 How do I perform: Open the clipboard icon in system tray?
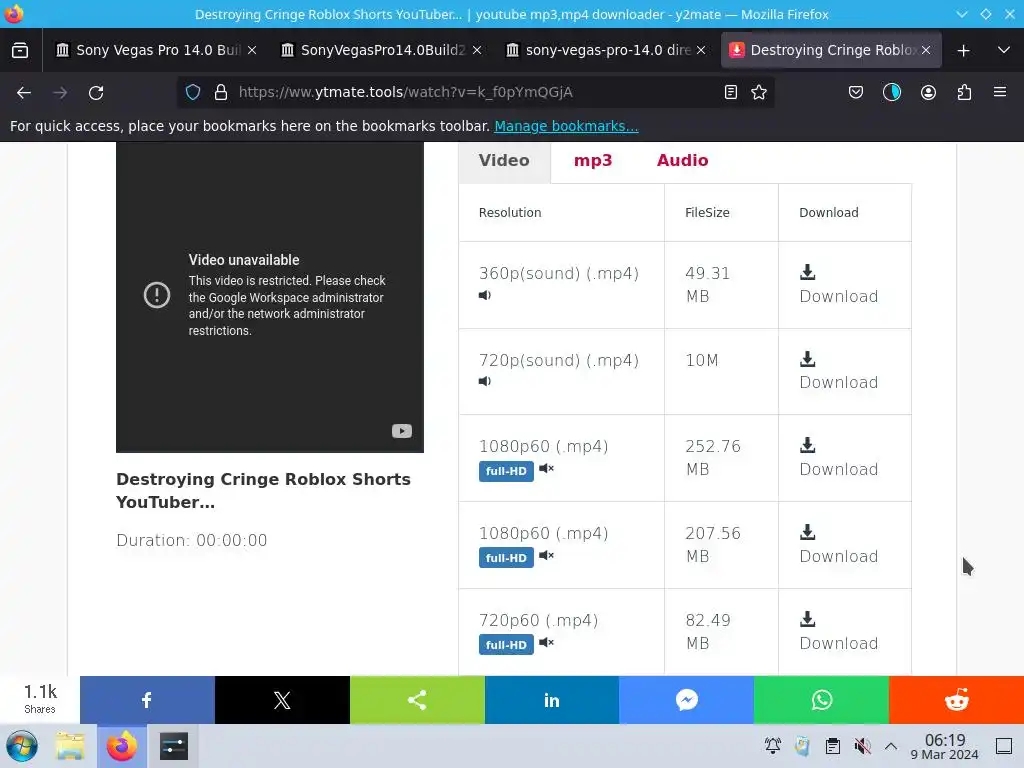click(833, 746)
